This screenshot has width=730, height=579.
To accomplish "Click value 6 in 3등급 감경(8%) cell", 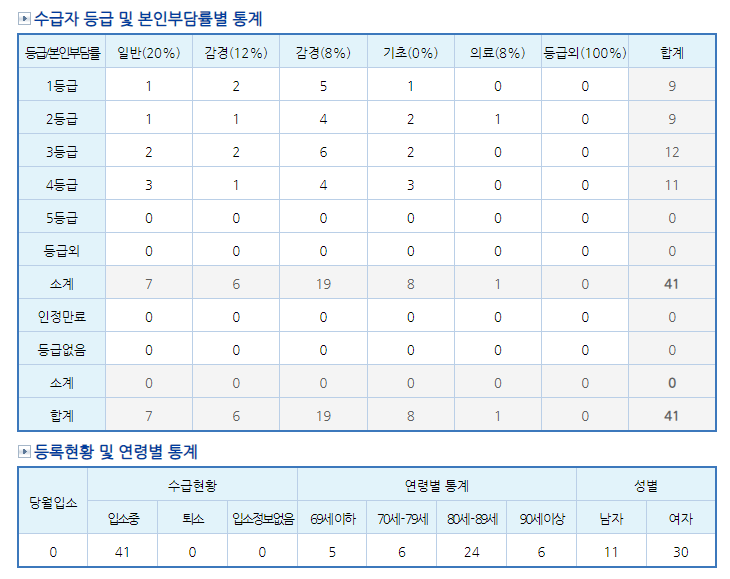I will pyautogui.click(x=324, y=152).
